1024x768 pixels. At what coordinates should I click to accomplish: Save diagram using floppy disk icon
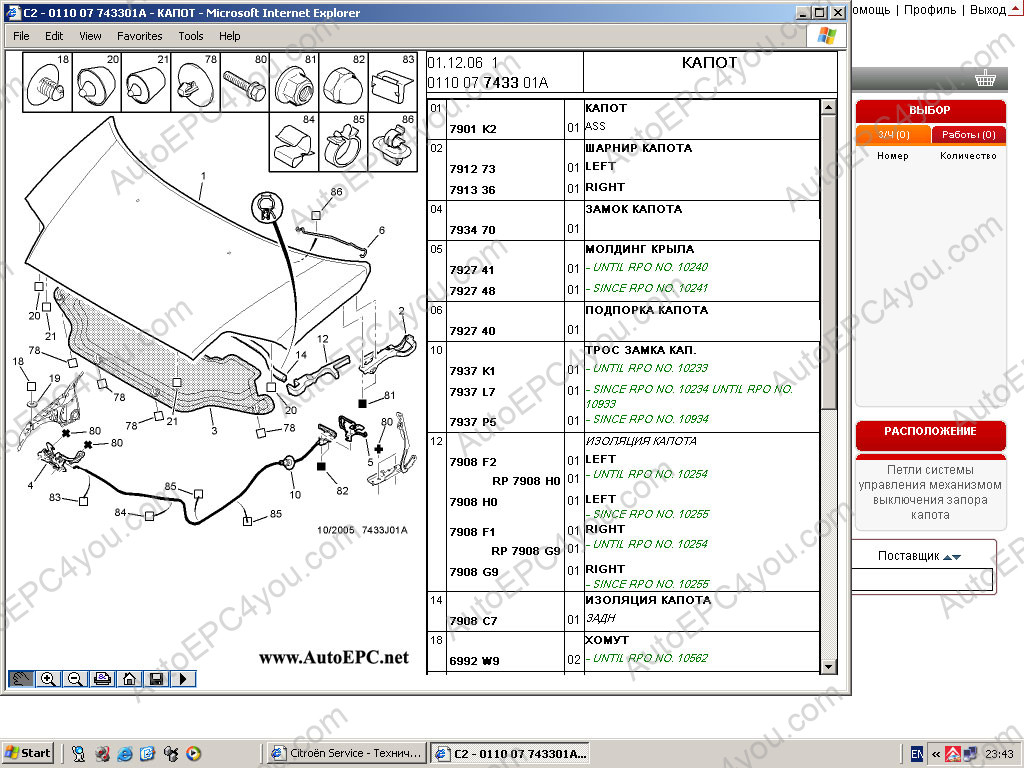click(x=156, y=679)
